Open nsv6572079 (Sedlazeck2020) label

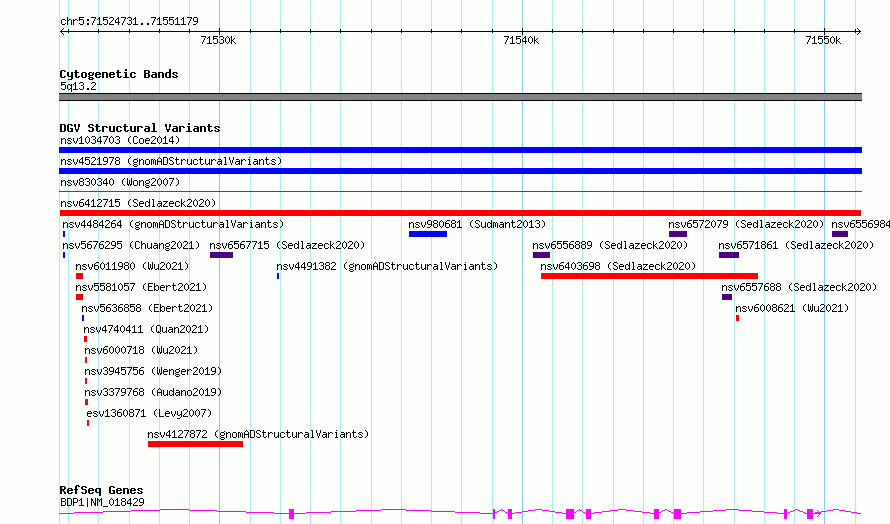click(746, 224)
